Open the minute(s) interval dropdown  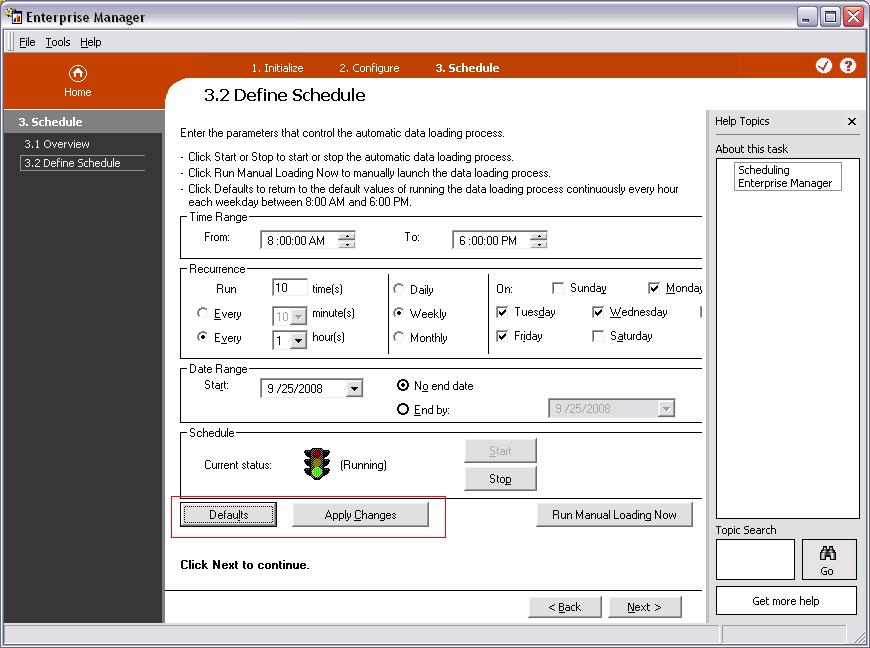click(300, 315)
